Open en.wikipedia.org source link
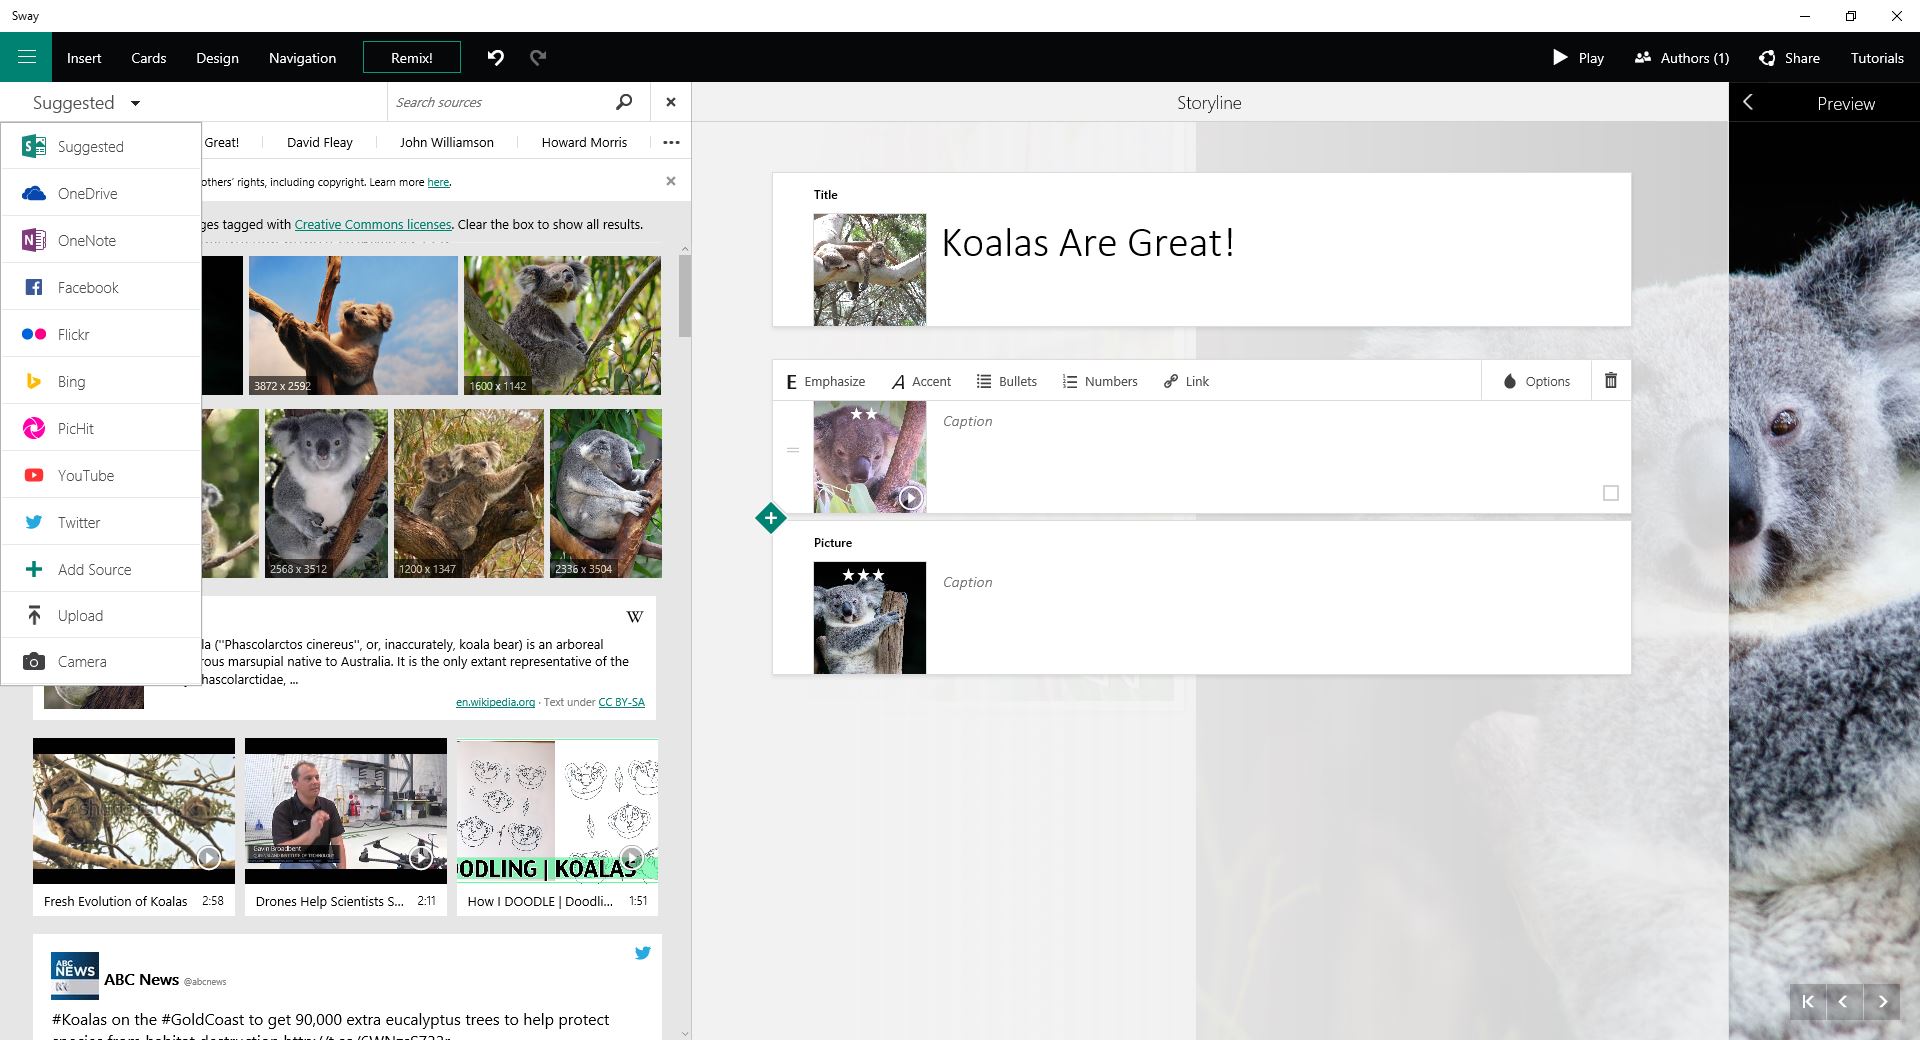The image size is (1920, 1040). pyautogui.click(x=495, y=702)
